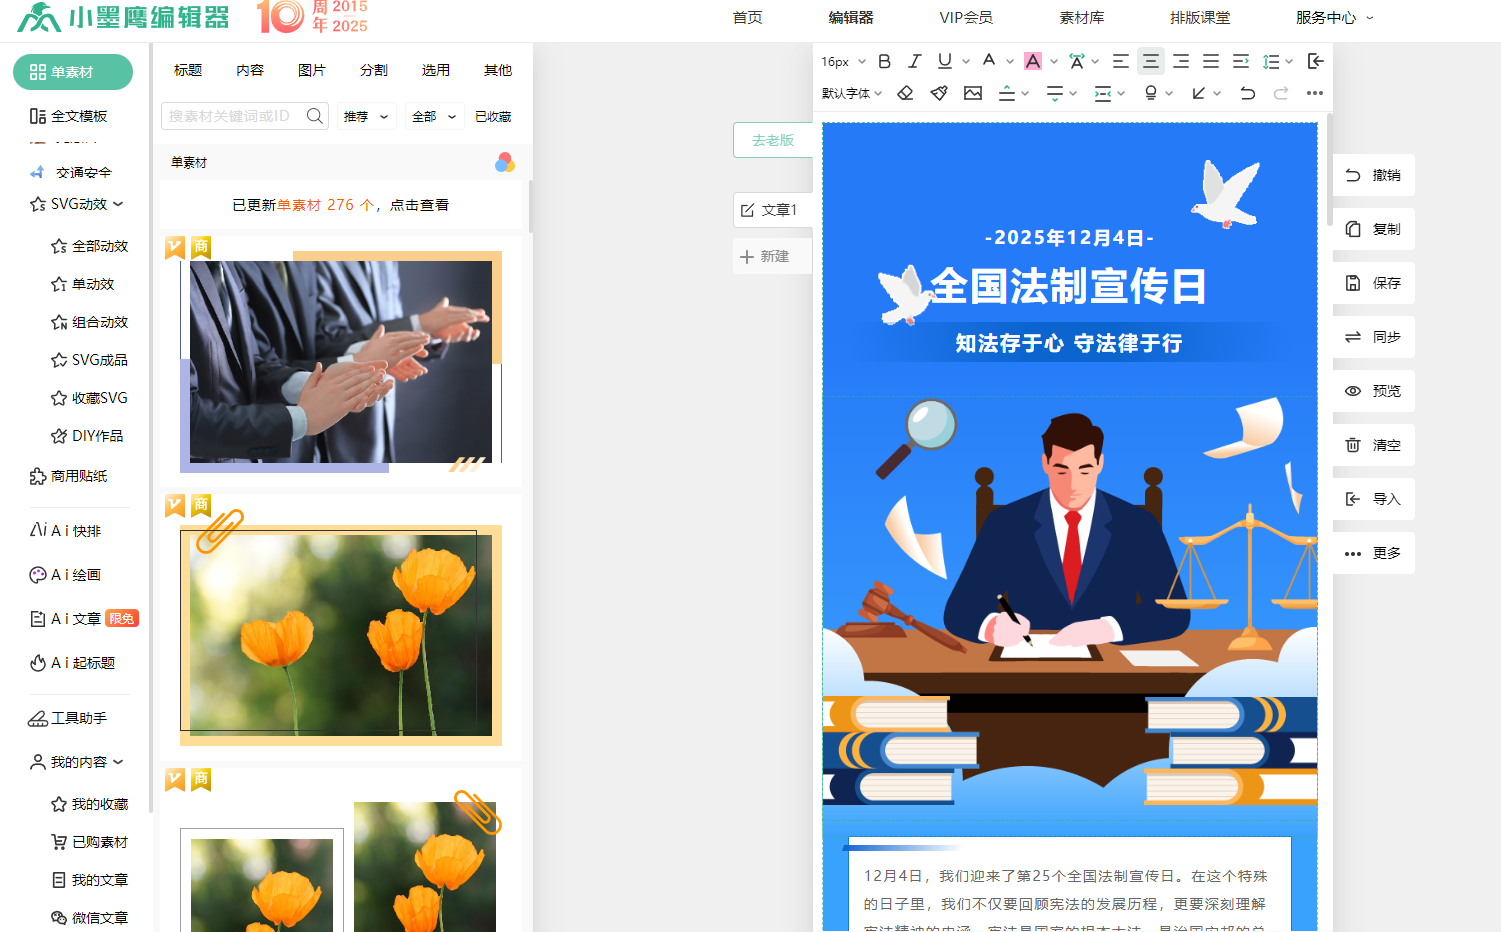1501x932 pixels.
Task: Click the eraser clear-format icon
Action: (x=905, y=93)
